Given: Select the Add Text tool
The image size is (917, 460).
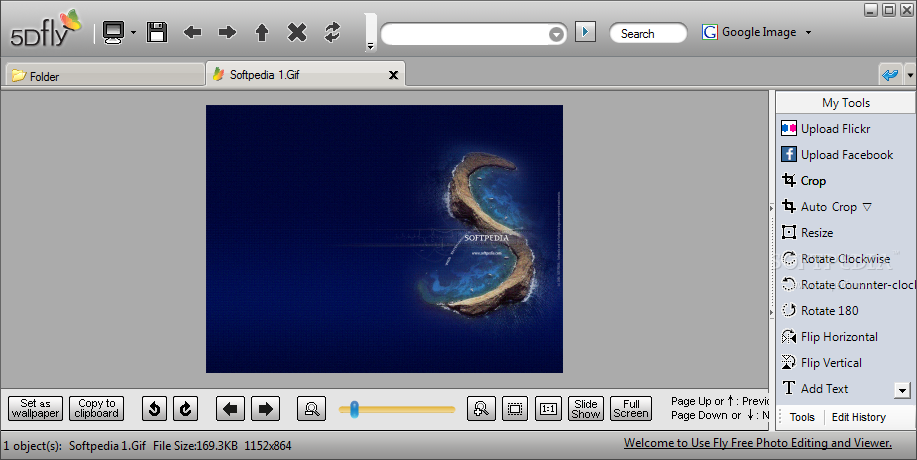Looking at the screenshot, I should pos(815,389).
